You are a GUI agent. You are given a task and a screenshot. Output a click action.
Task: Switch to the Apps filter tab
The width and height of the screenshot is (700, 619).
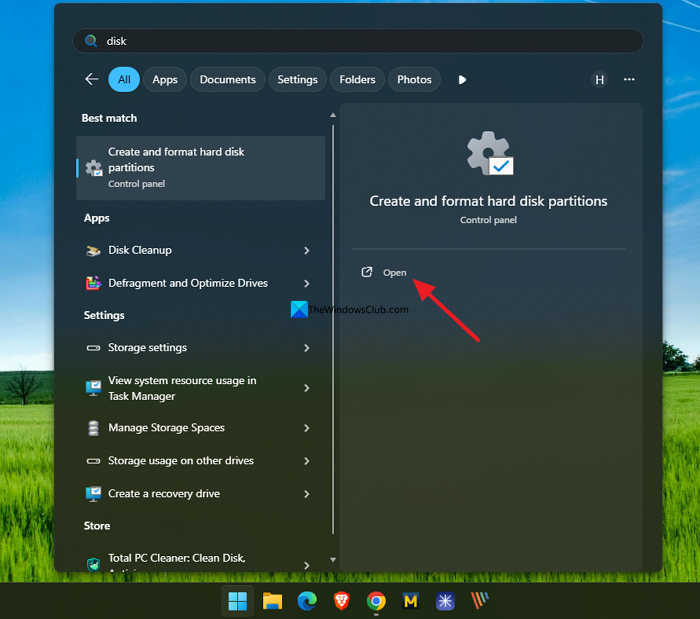tap(165, 79)
